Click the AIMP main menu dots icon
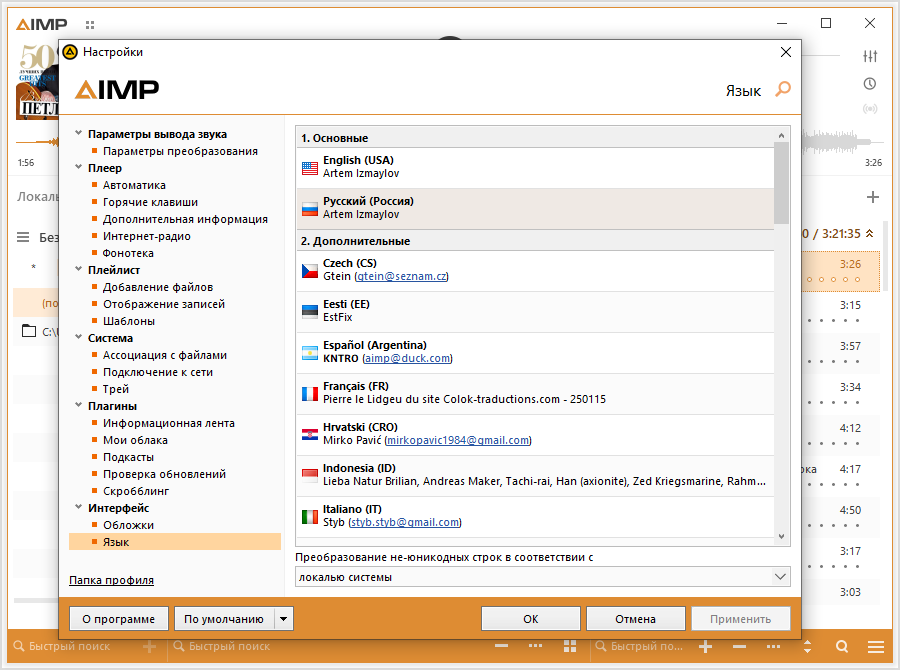 (90, 25)
